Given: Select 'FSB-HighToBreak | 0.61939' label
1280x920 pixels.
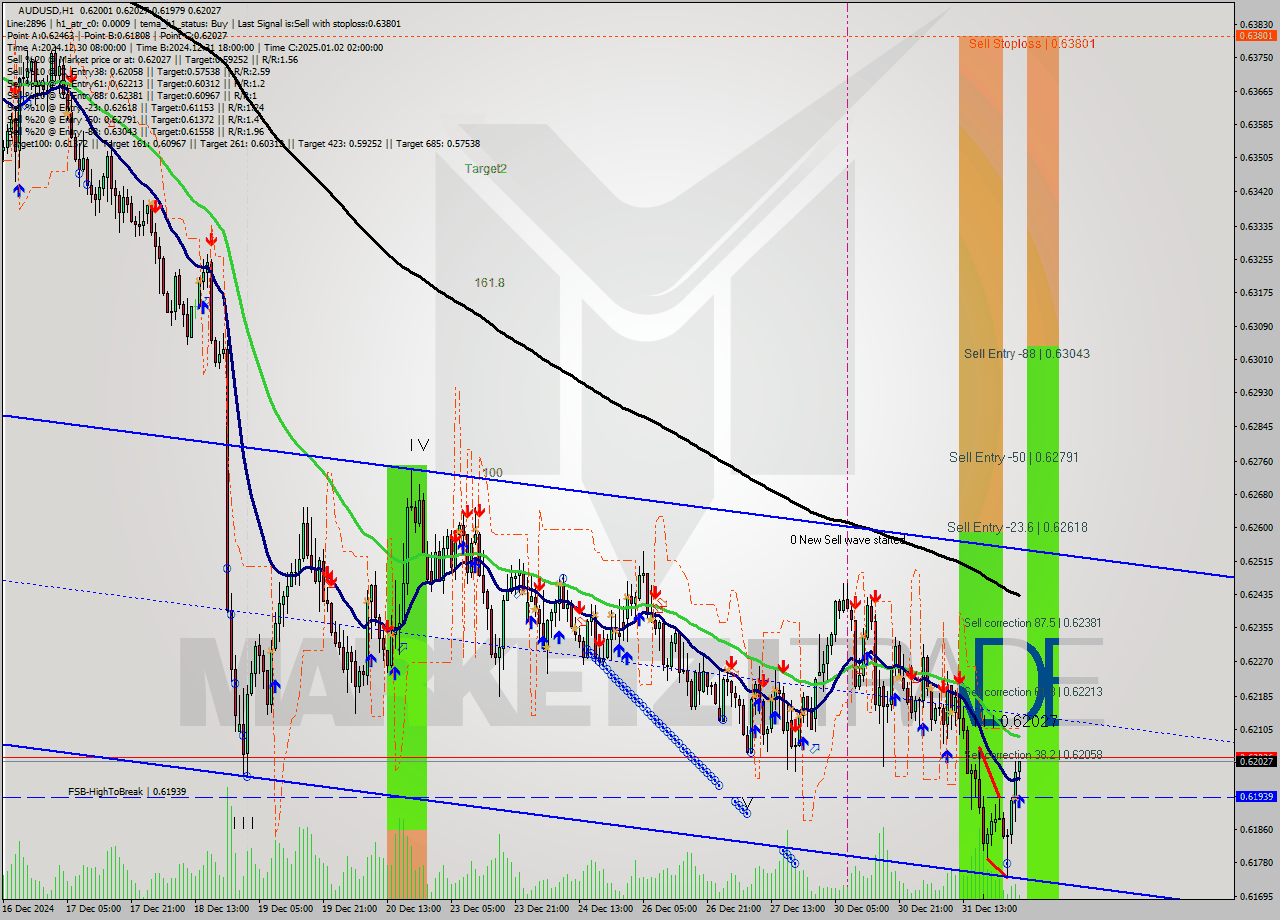Looking at the screenshot, I should (x=127, y=792).
